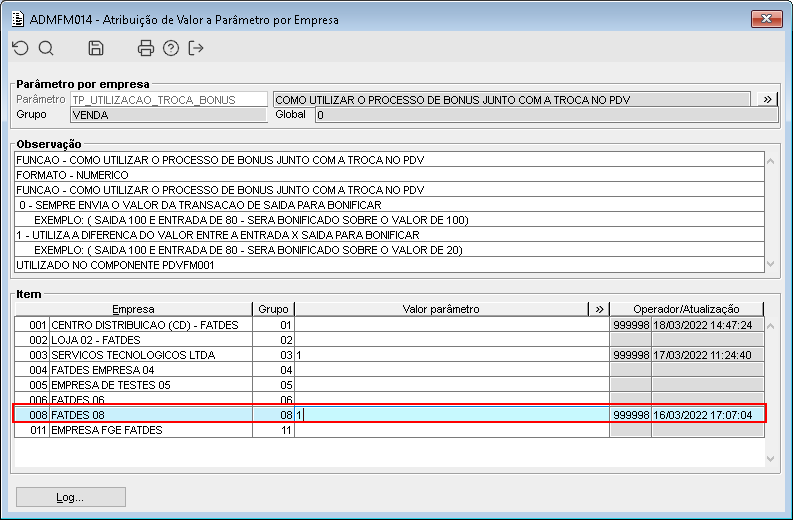Edit Valor parâmetro for SERVICOS TECNOLOGICOS LTDA
The image size is (793, 520).
pos(452,355)
